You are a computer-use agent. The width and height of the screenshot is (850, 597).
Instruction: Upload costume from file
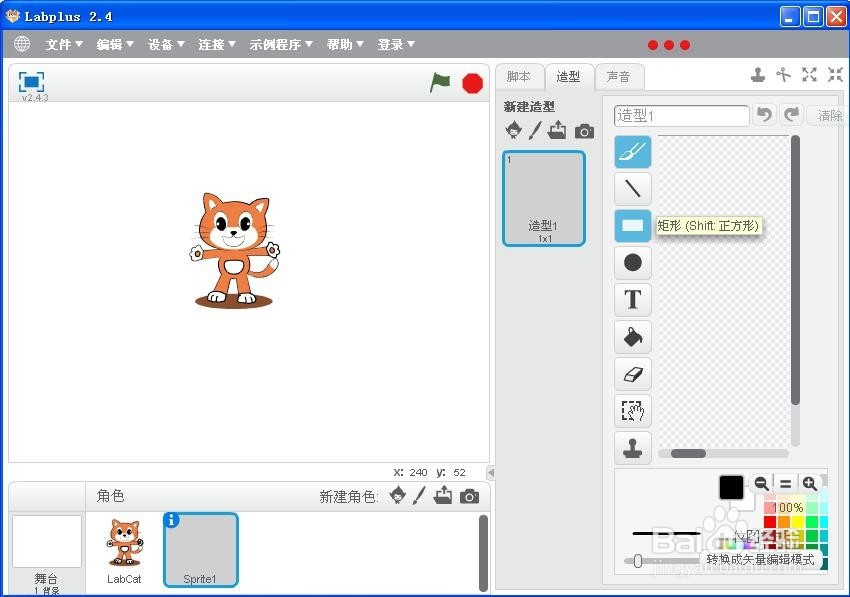pos(557,130)
